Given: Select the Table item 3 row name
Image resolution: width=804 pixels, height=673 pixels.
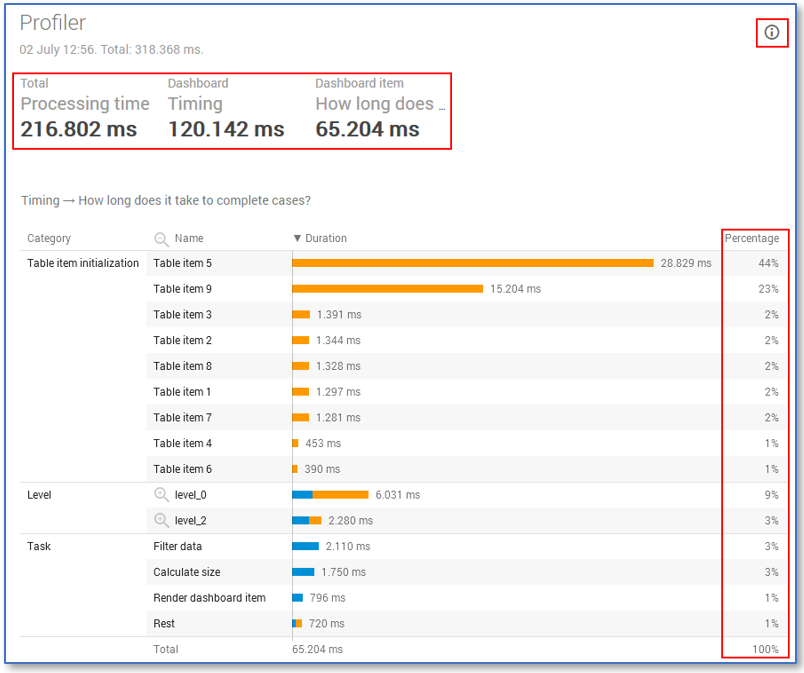Looking at the screenshot, I should click(x=182, y=315).
